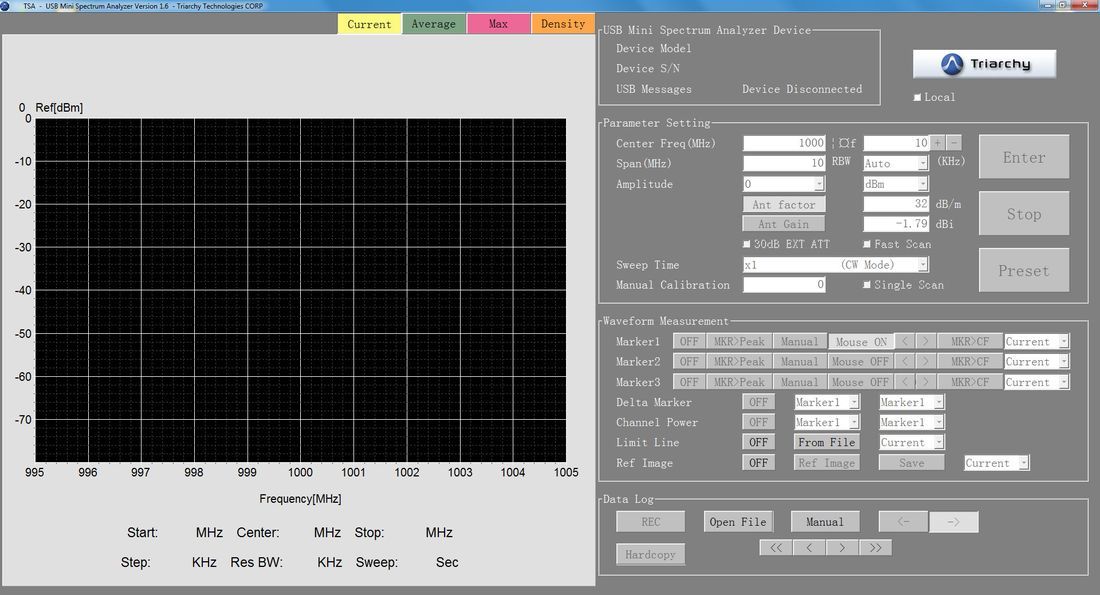
Task: Click the REC icon in Data Log
Action: [650, 521]
